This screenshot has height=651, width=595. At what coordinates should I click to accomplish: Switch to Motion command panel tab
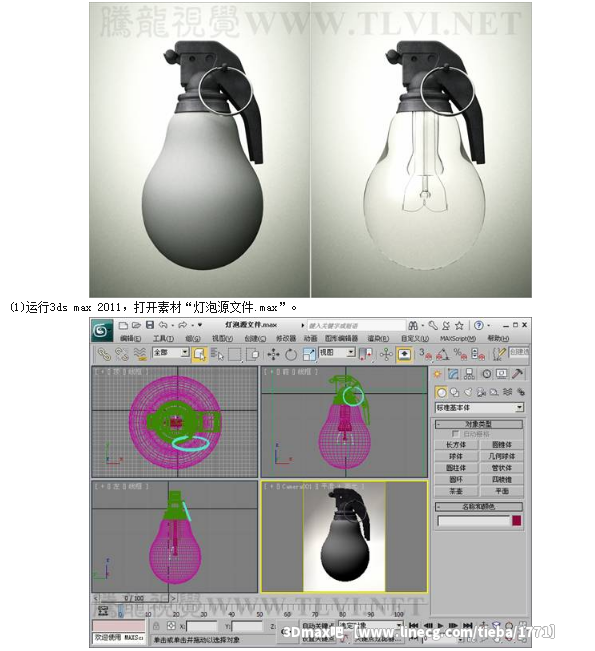point(486,374)
